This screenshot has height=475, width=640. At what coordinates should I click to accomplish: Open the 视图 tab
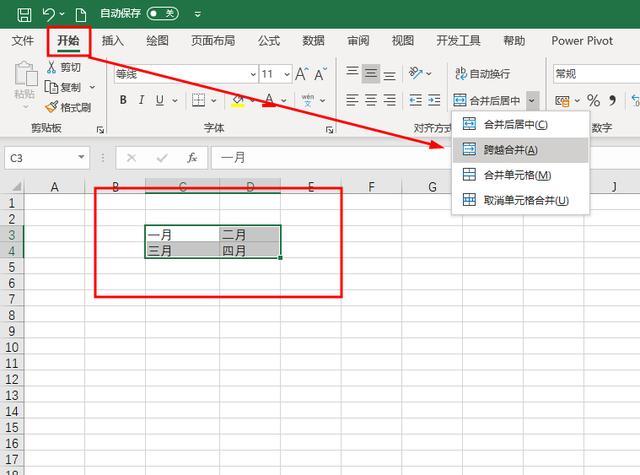pos(403,41)
